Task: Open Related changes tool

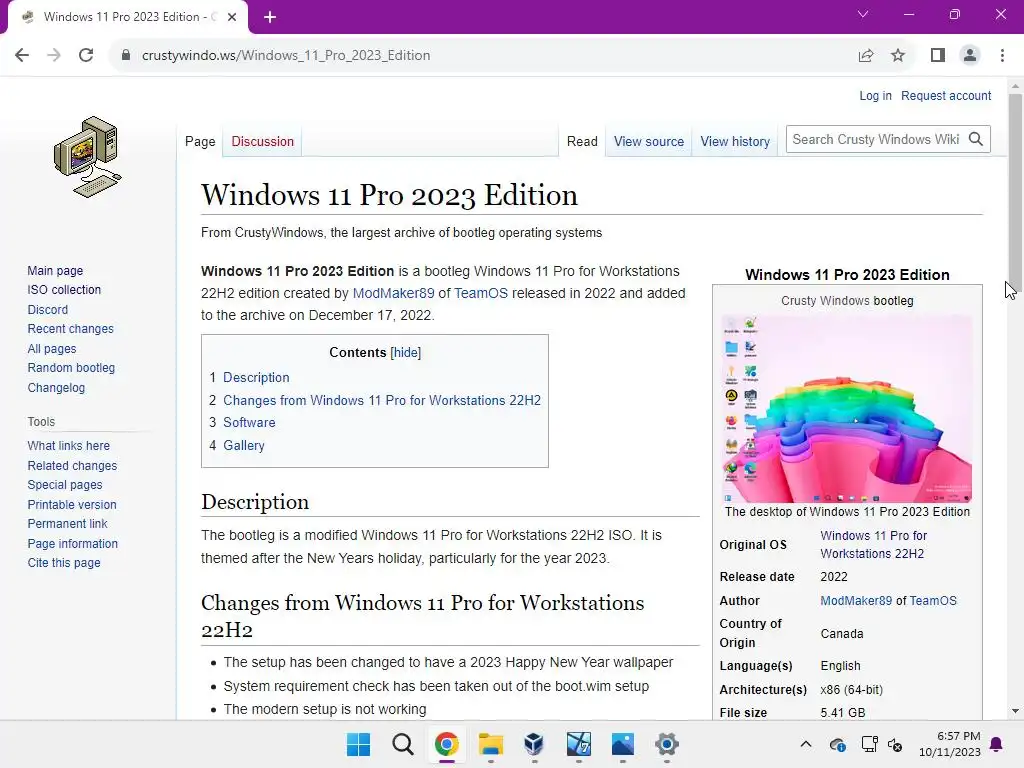Action: (72, 466)
